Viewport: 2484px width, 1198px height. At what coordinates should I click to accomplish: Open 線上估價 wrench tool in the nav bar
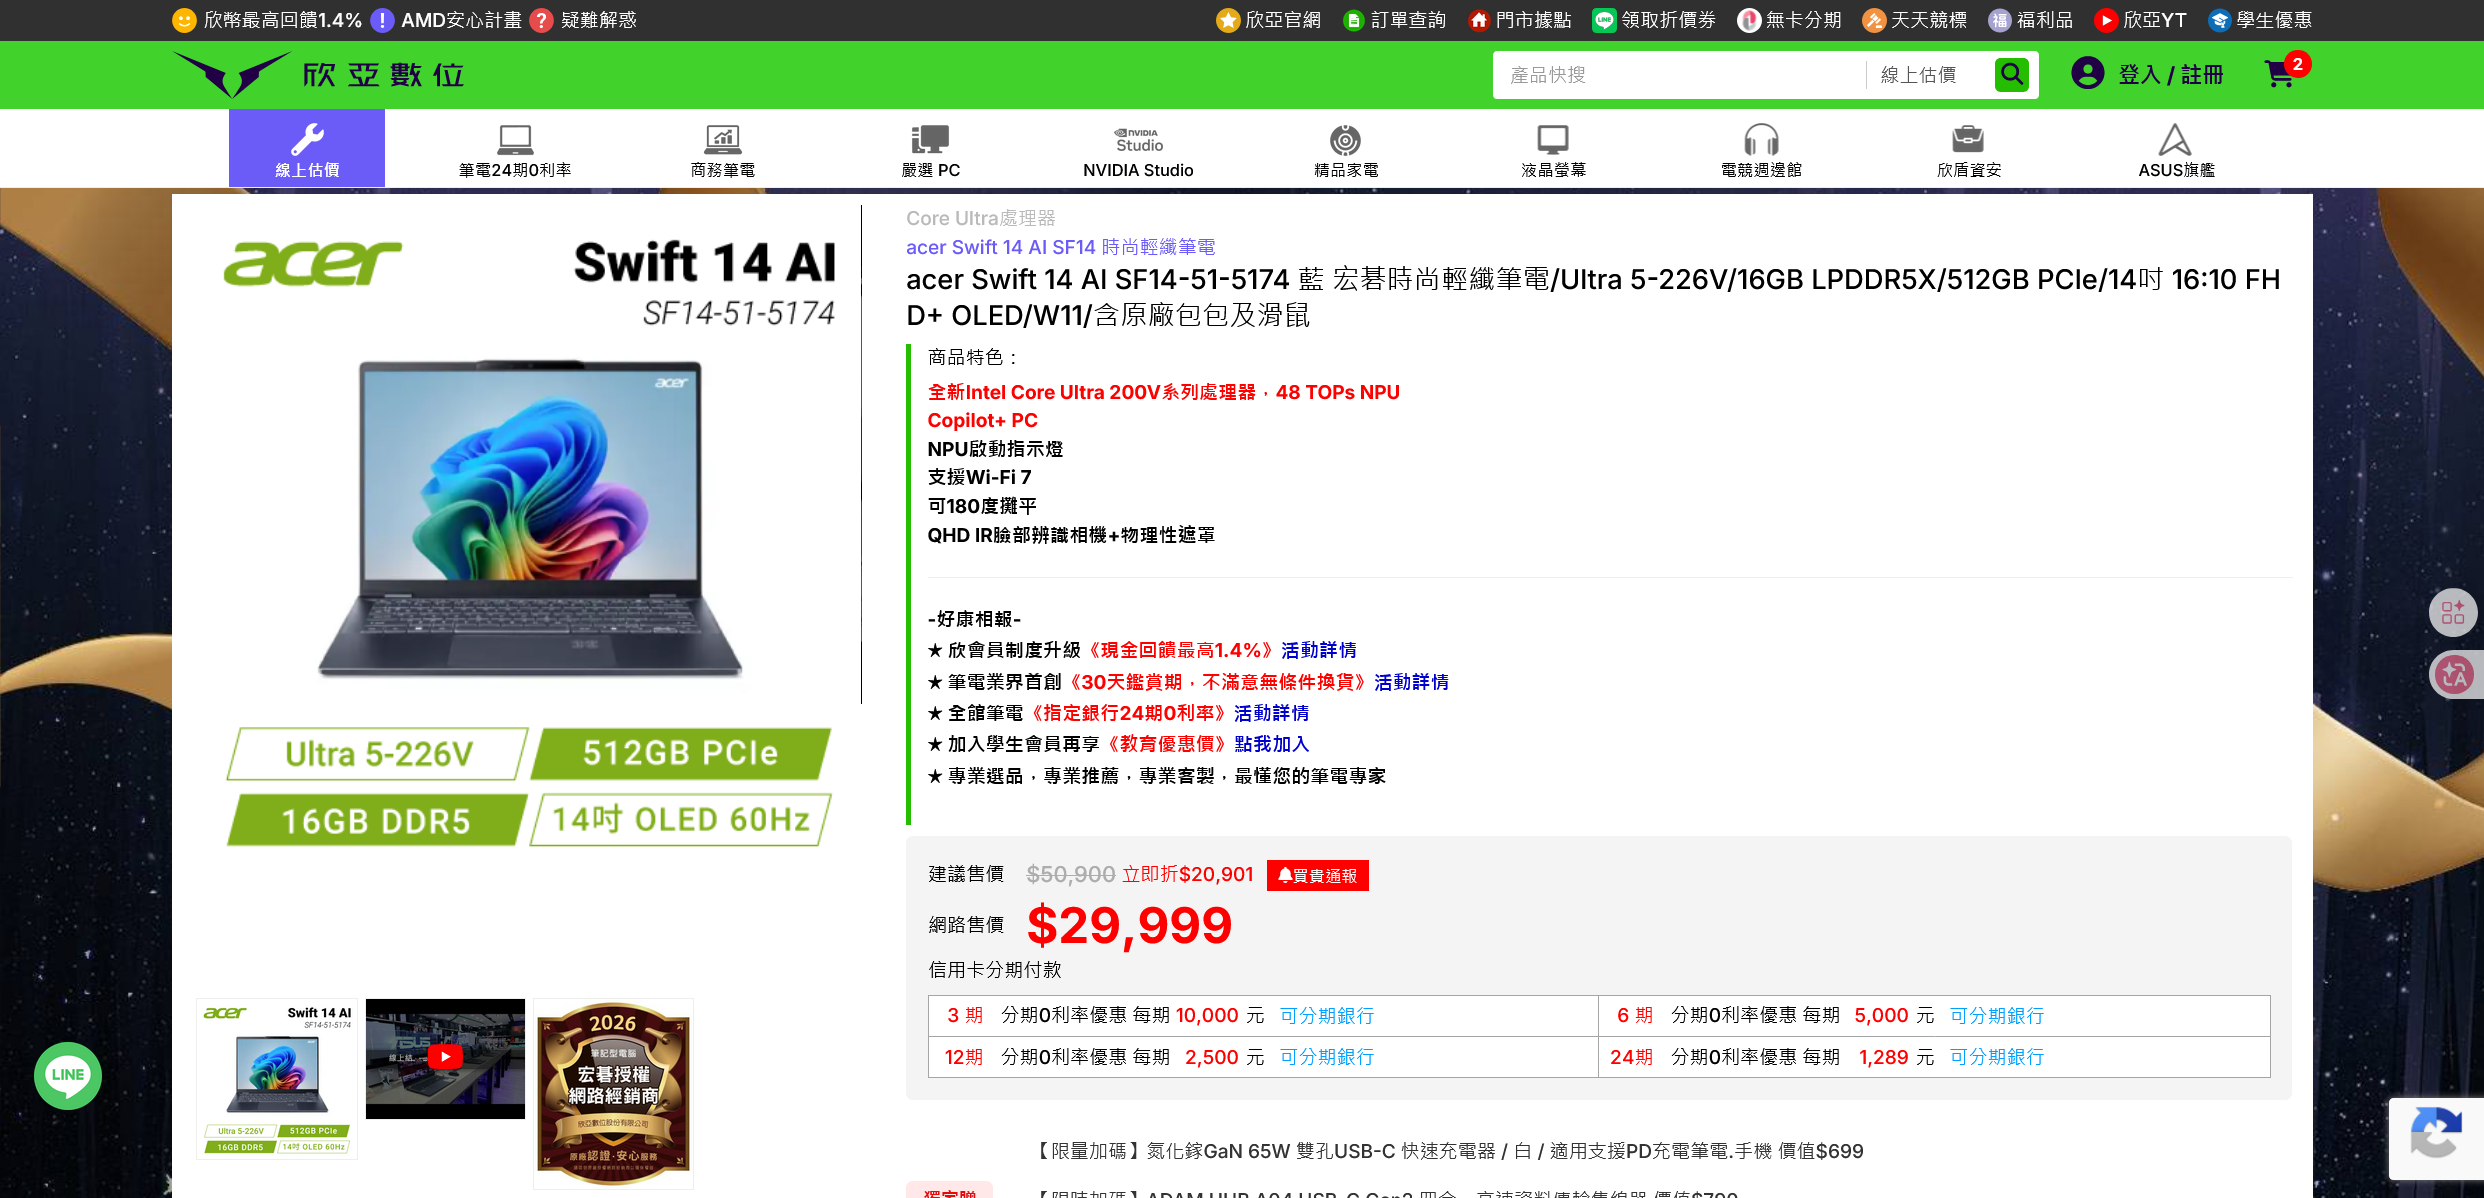coord(307,148)
